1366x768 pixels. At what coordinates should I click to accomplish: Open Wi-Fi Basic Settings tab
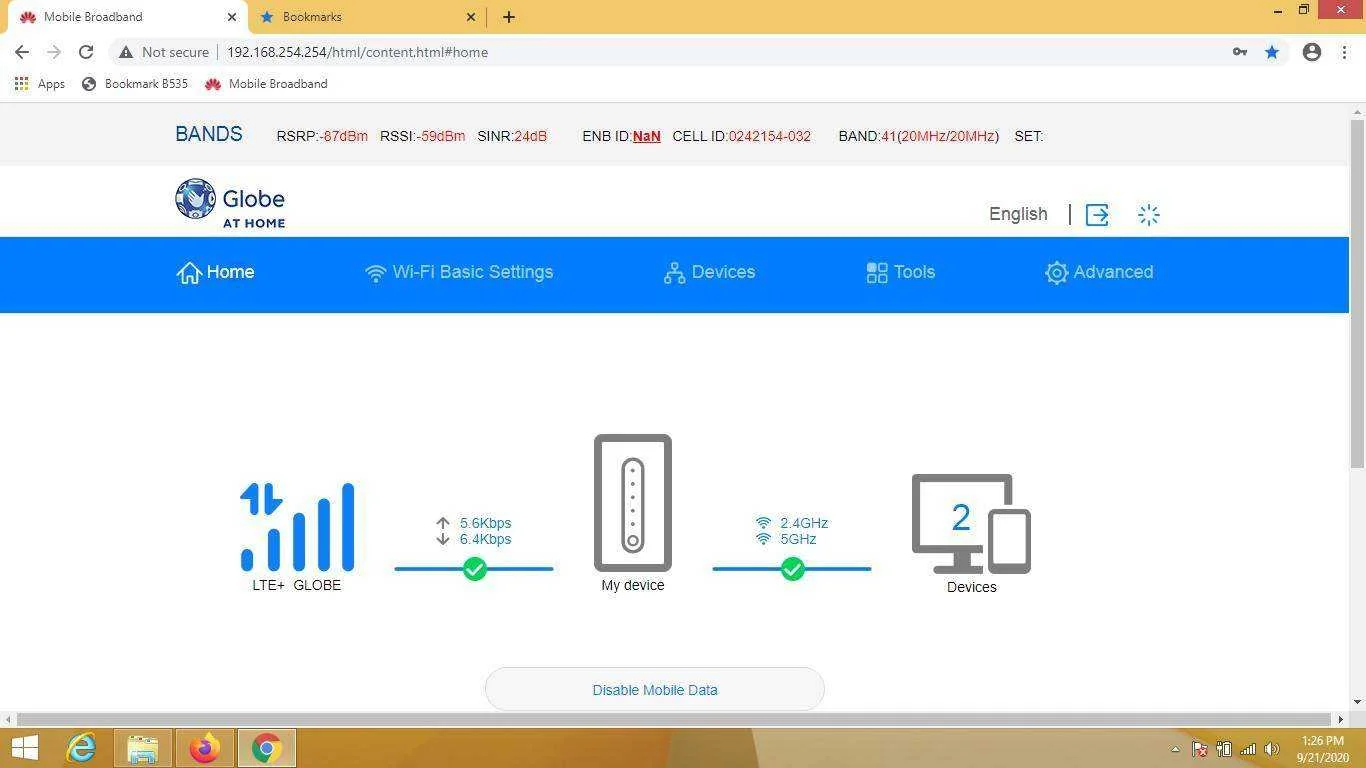tap(459, 272)
